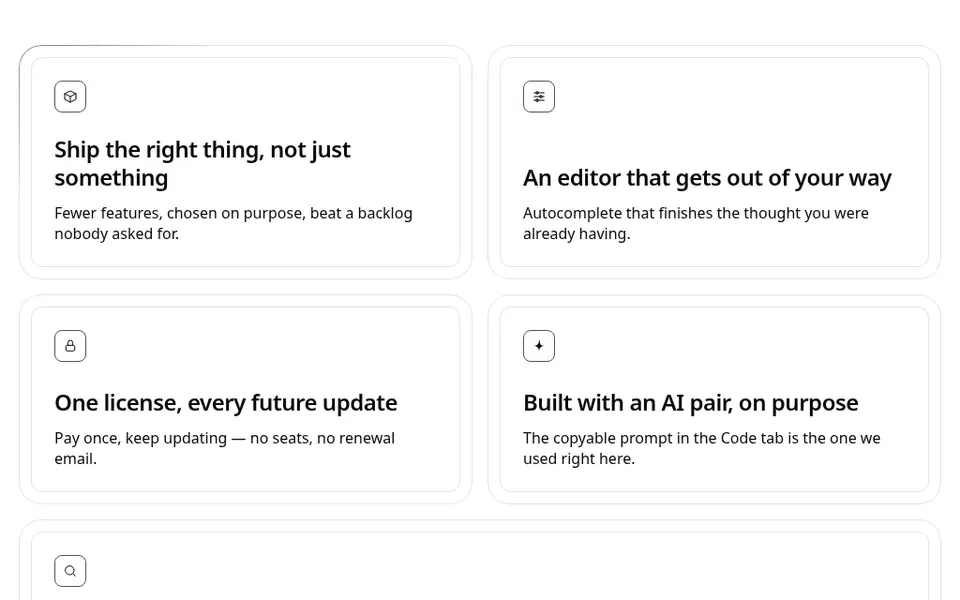
Task: Click the 'Fewer features, chosen on purpose' description
Action: point(233,223)
